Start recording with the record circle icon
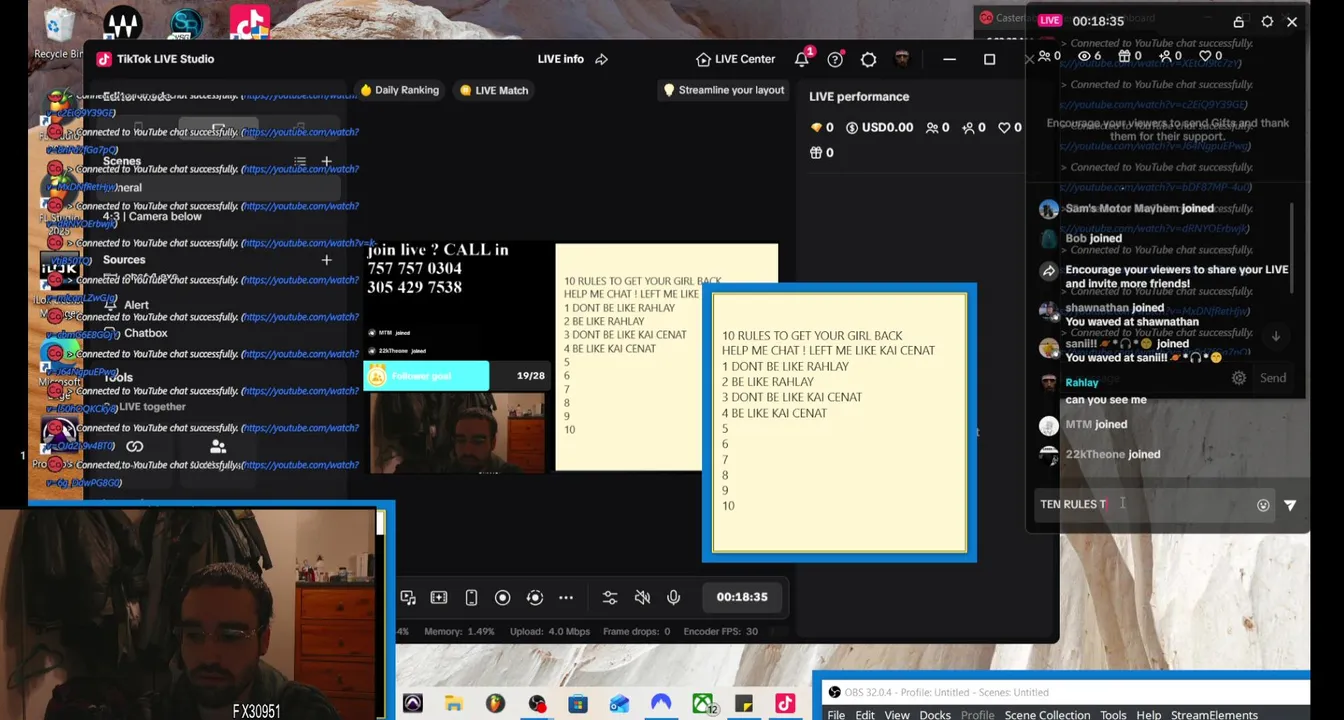The height and width of the screenshot is (720, 1344). click(503, 597)
